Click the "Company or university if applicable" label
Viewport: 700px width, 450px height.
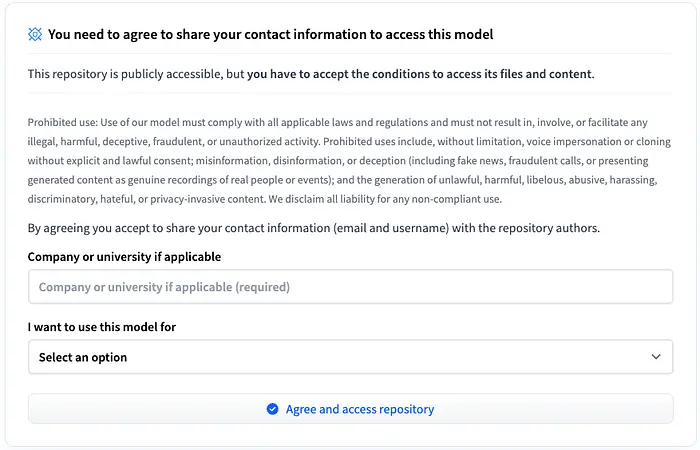pyautogui.click(x=124, y=257)
